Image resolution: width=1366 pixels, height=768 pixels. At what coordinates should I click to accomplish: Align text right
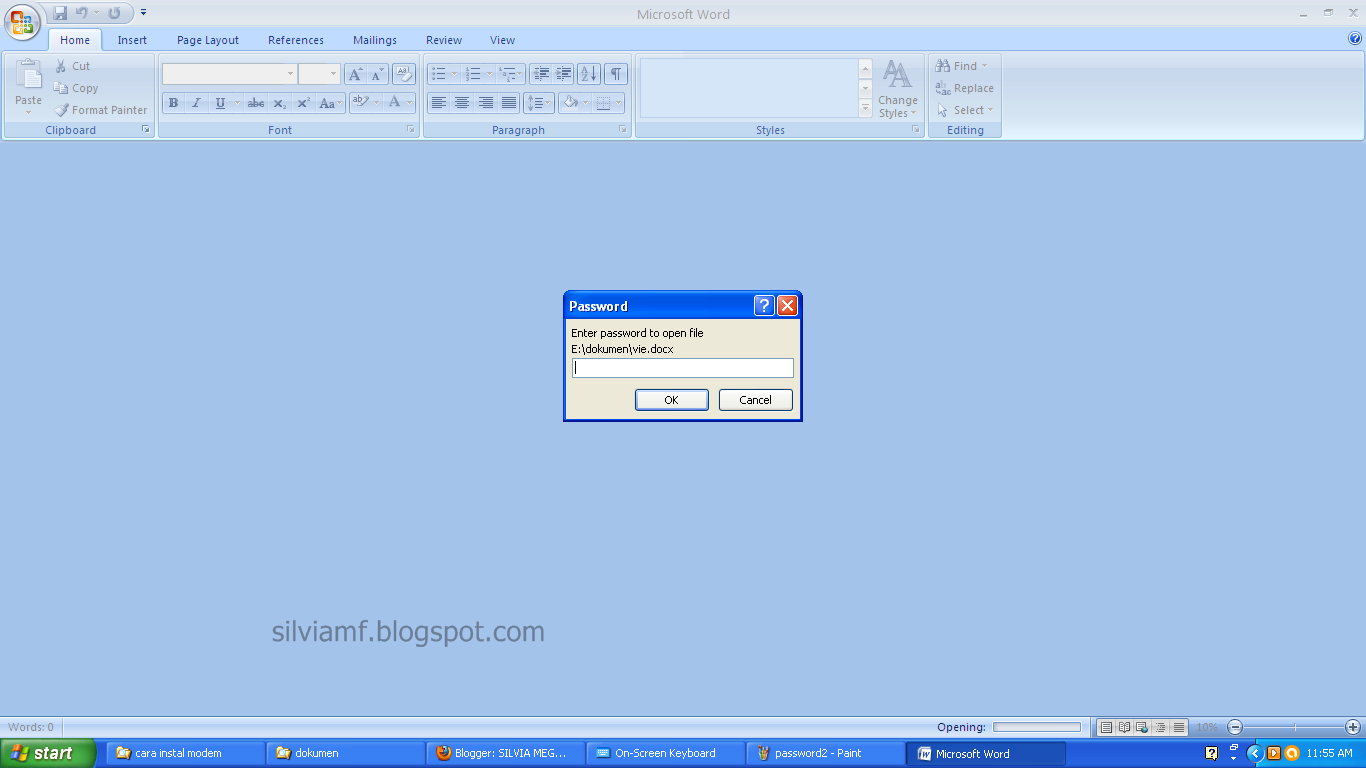click(485, 103)
